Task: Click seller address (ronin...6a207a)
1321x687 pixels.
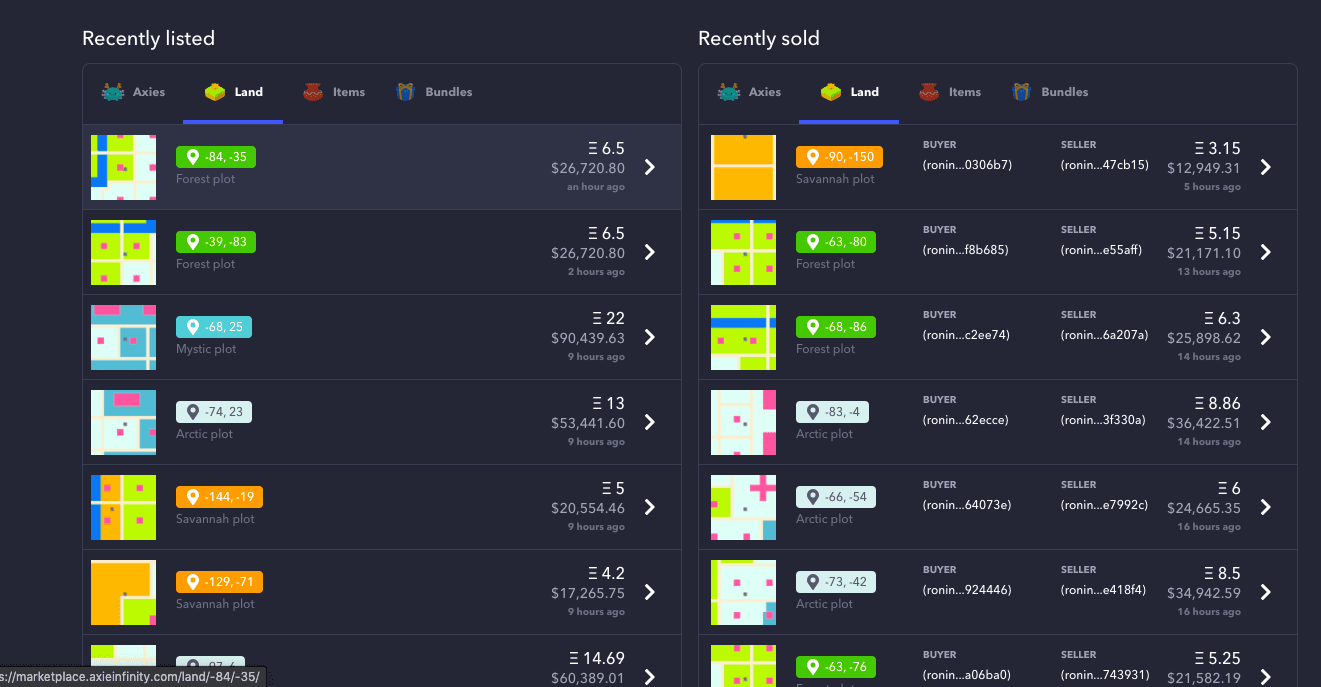Action: pos(1104,335)
